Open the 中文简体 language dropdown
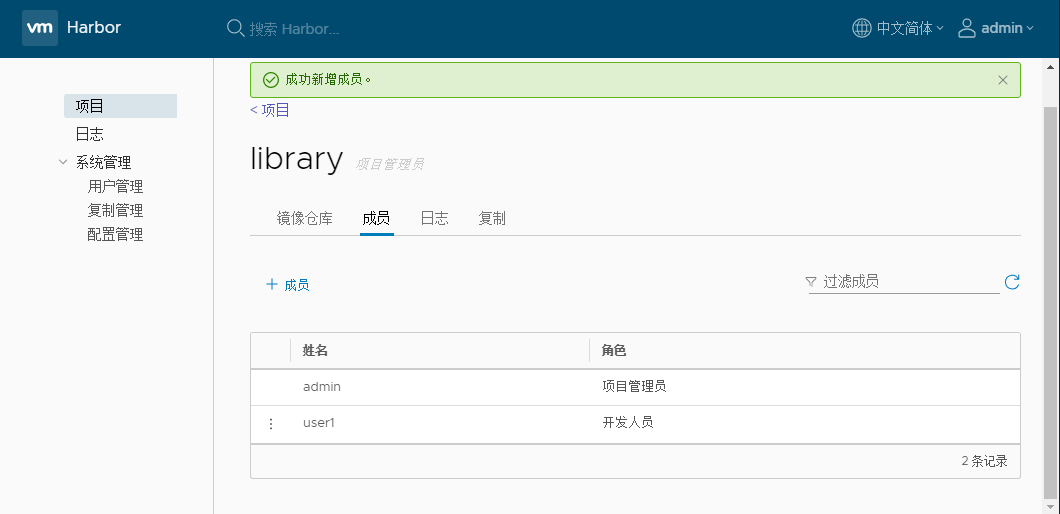 click(x=909, y=28)
